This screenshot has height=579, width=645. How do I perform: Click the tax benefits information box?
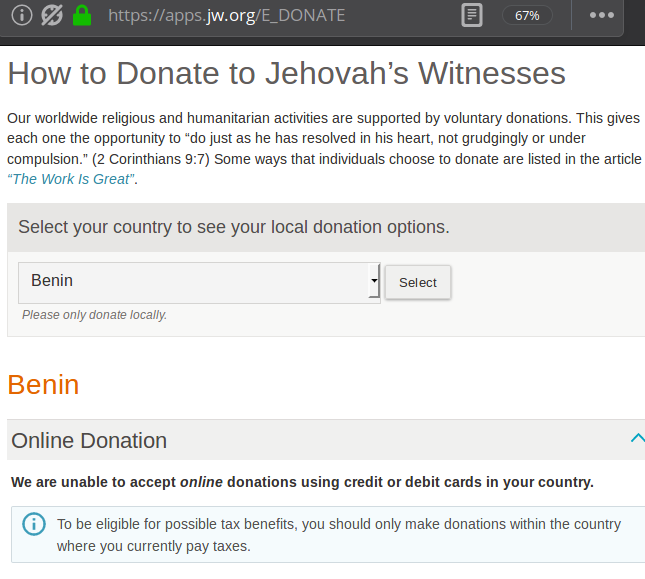[x=339, y=535]
